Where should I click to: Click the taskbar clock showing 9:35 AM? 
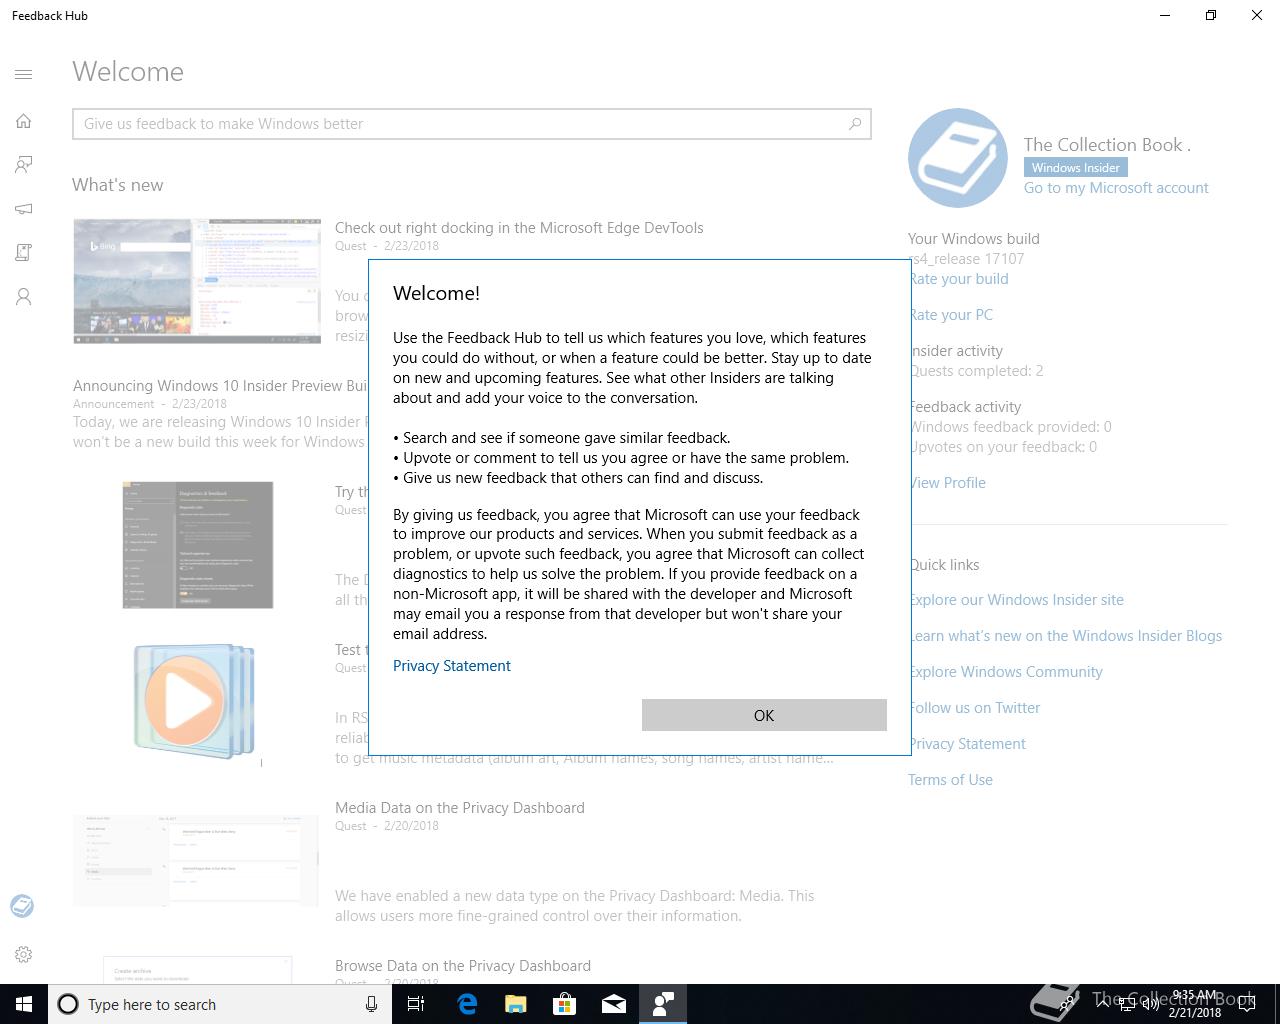coord(1195,1004)
